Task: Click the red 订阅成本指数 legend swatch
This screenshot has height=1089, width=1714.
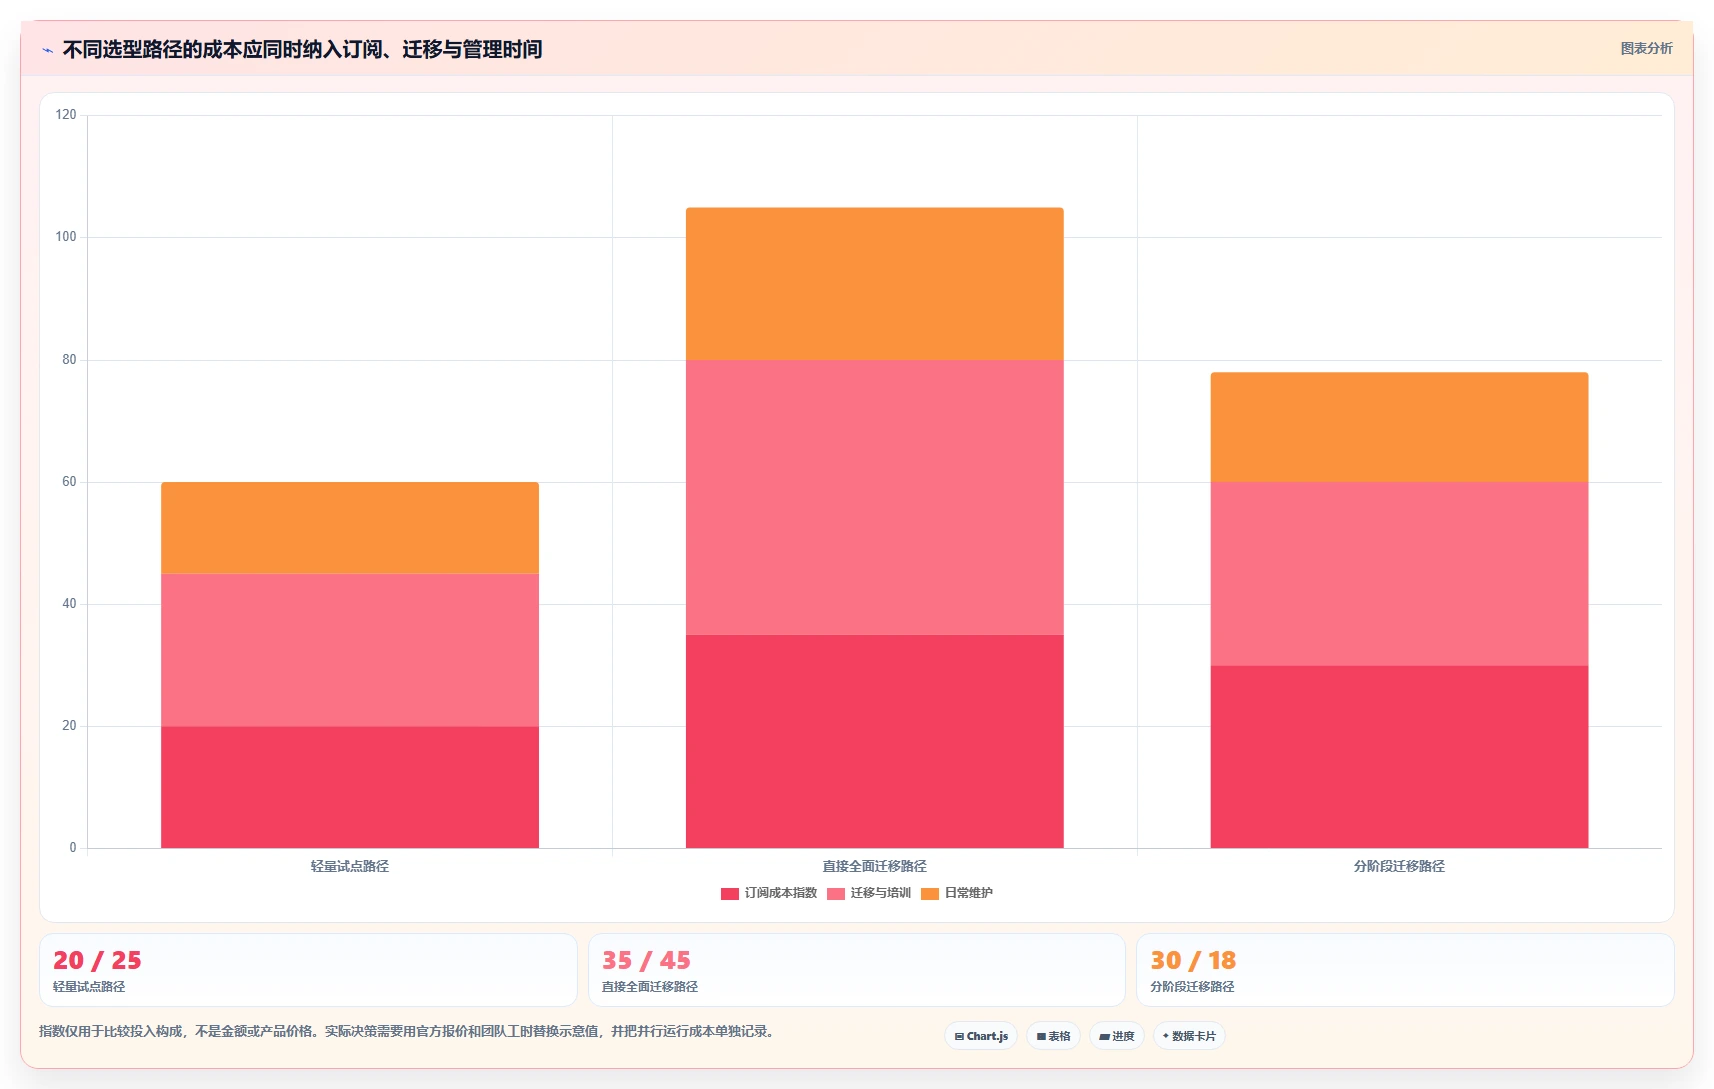Action: coord(730,894)
